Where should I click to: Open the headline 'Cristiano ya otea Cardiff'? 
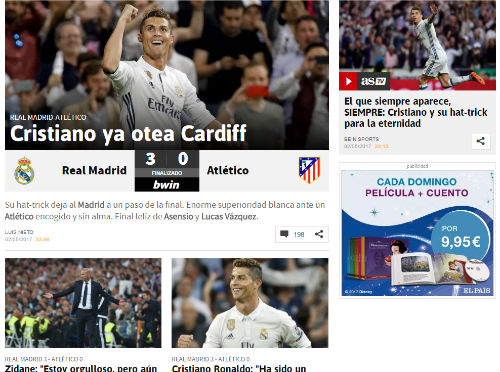[128, 134]
